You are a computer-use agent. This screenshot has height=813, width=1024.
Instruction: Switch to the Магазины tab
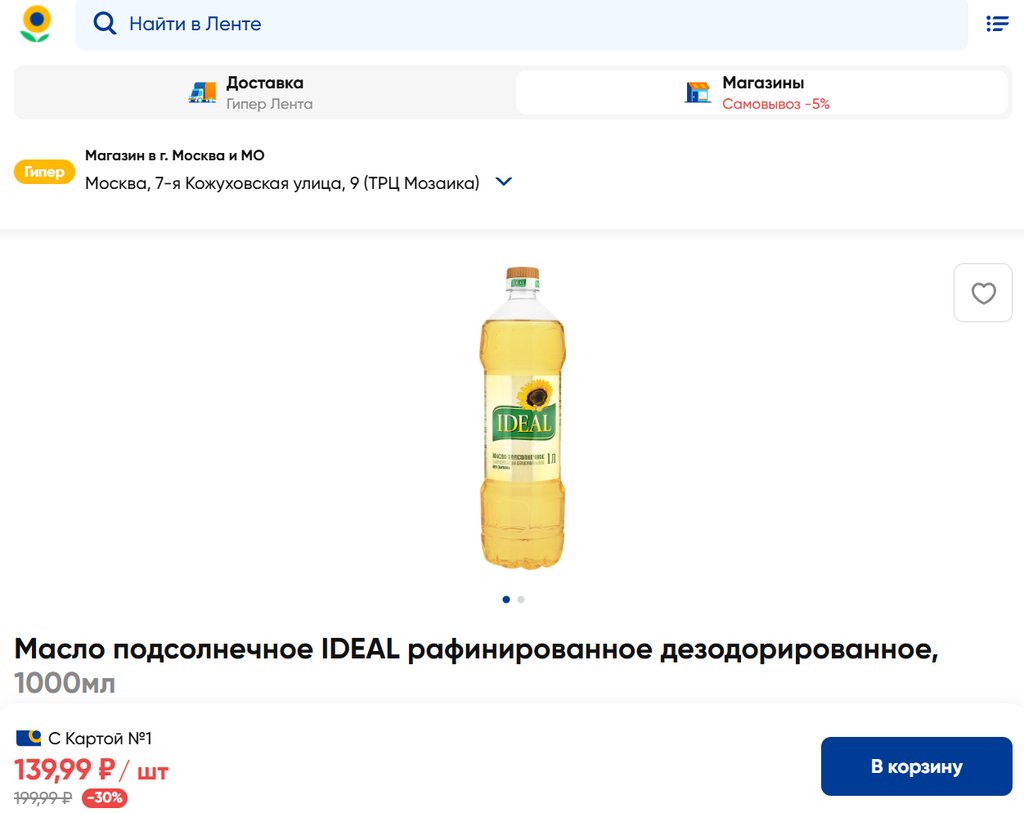(x=762, y=93)
